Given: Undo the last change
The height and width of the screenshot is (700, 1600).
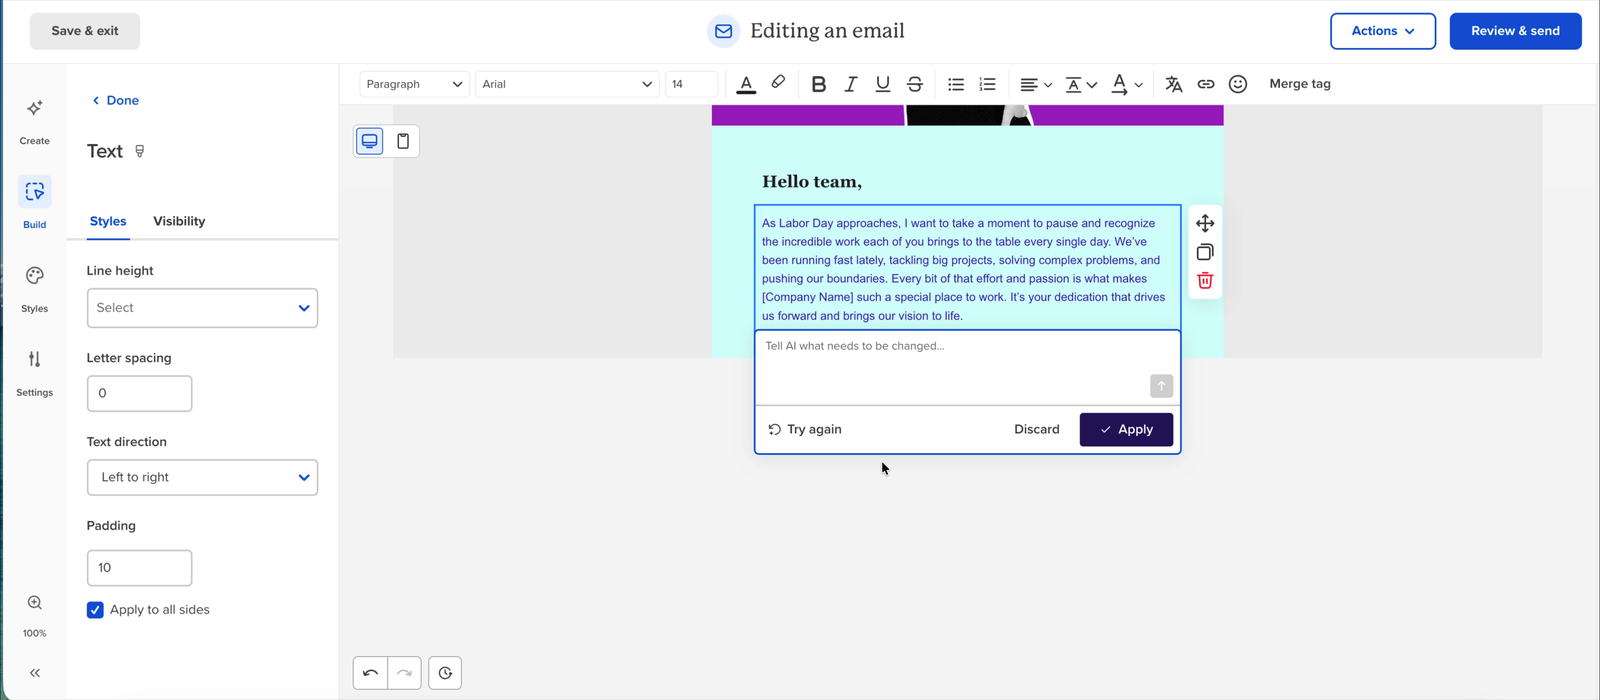Looking at the screenshot, I should pos(370,673).
